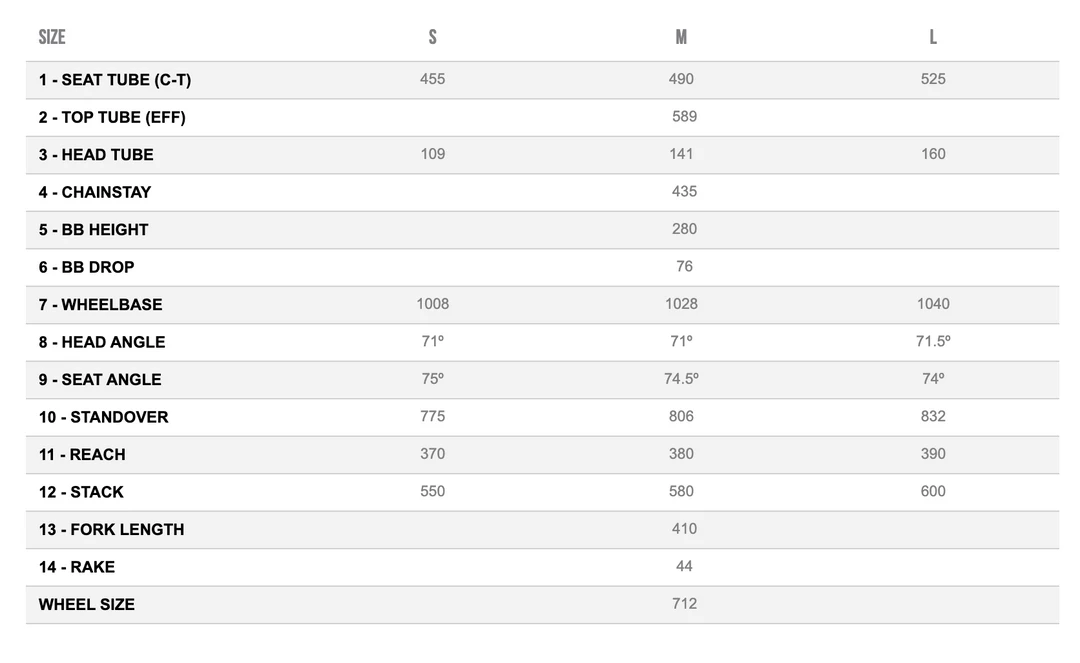
Task: Click the Wheelbase value 1040 for size L
Action: pos(933,304)
